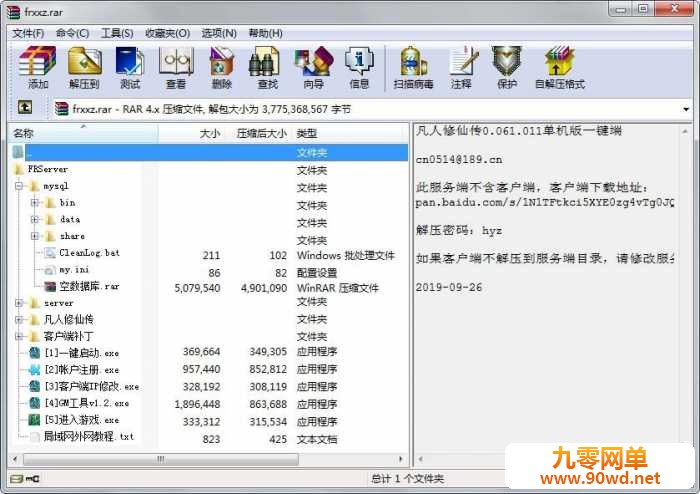Click the 空数据库.rar archive icon
The height and width of the screenshot is (494, 700).
point(50,286)
